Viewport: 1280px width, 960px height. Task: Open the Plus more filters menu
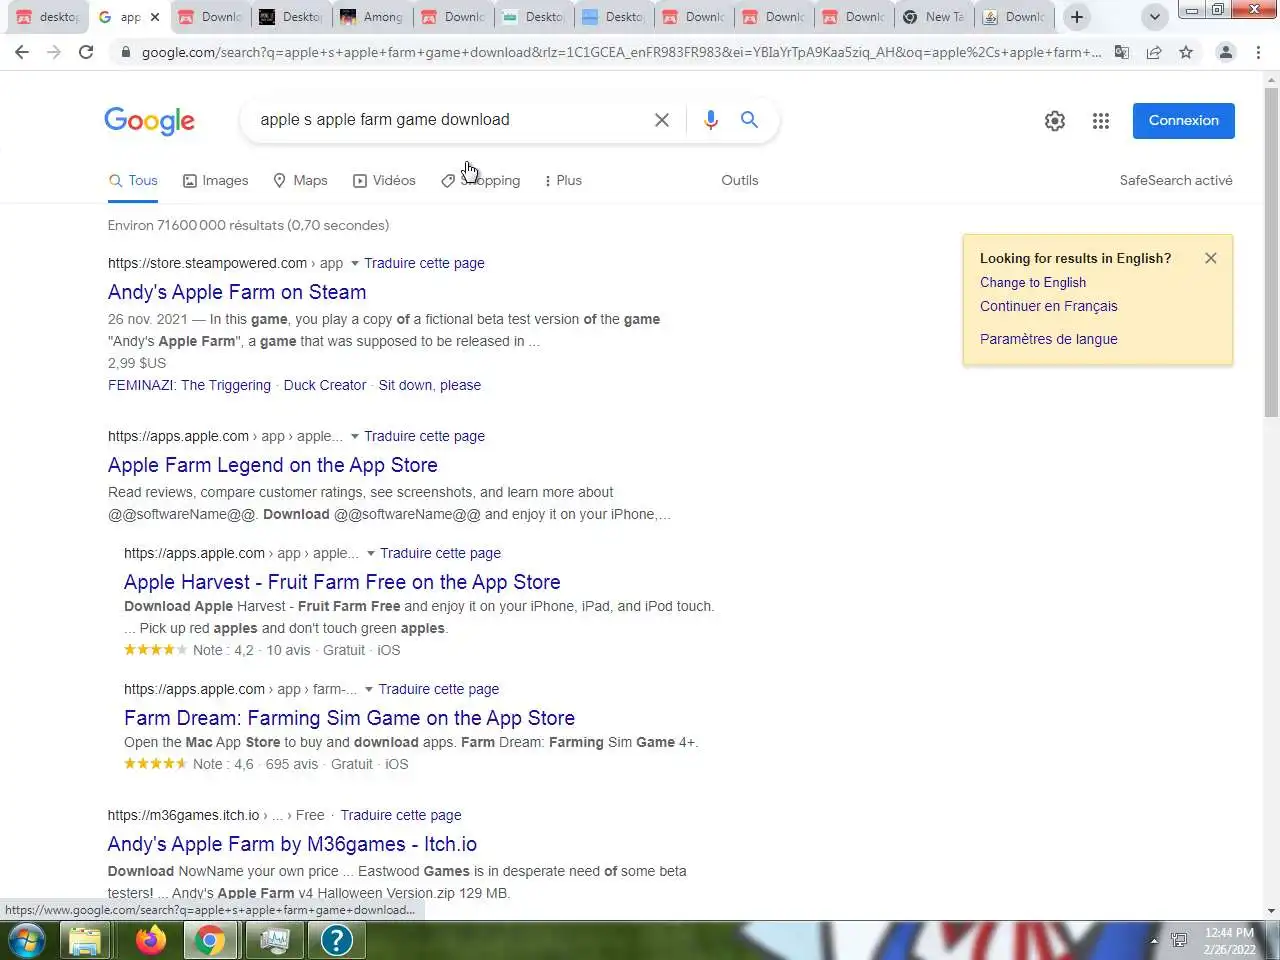pos(563,180)
